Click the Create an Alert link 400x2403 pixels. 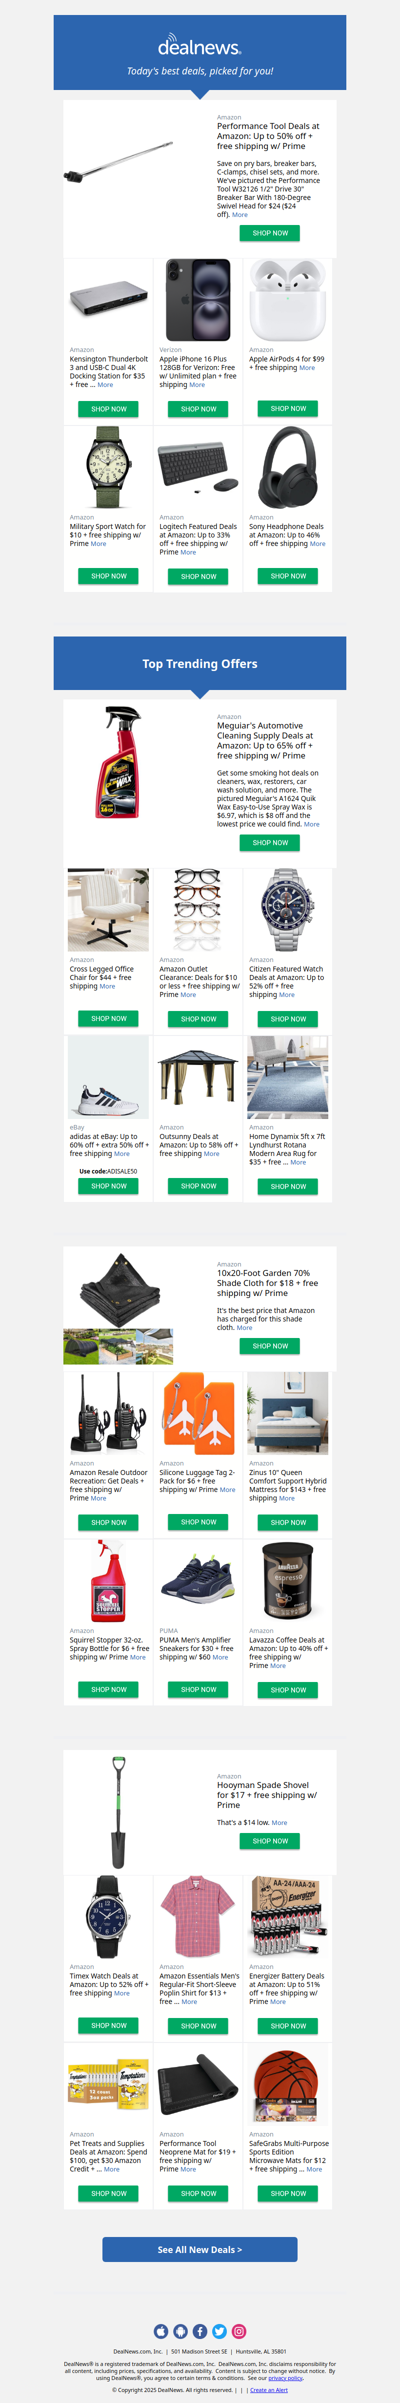[269, 2390]
